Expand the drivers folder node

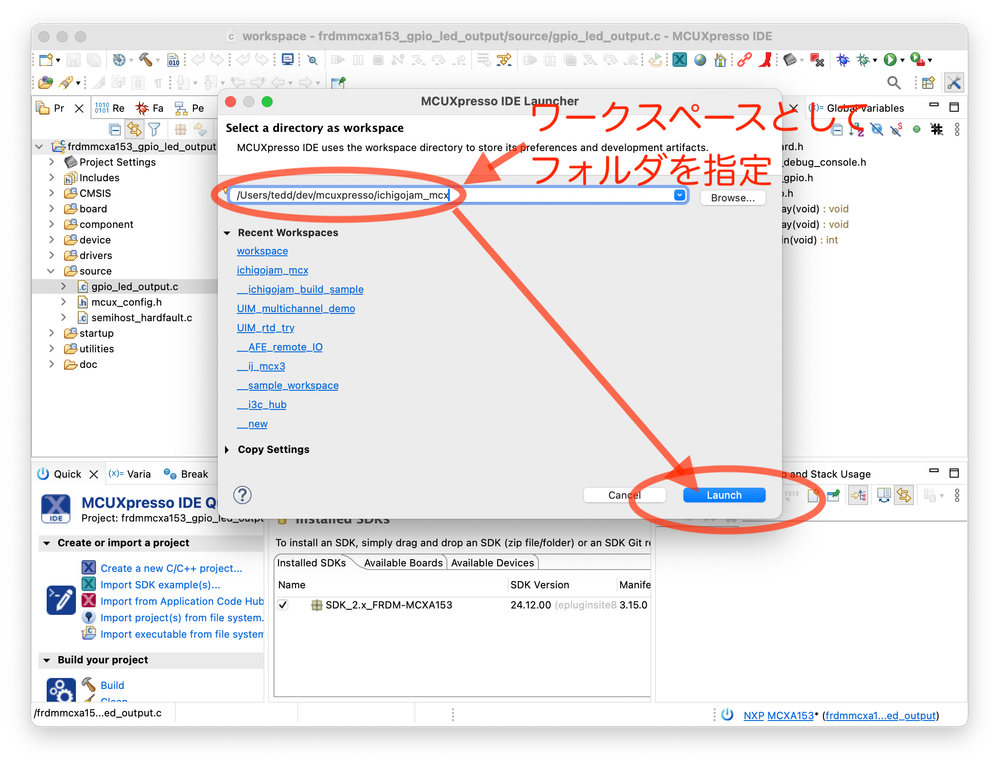[x=52, y=255]
